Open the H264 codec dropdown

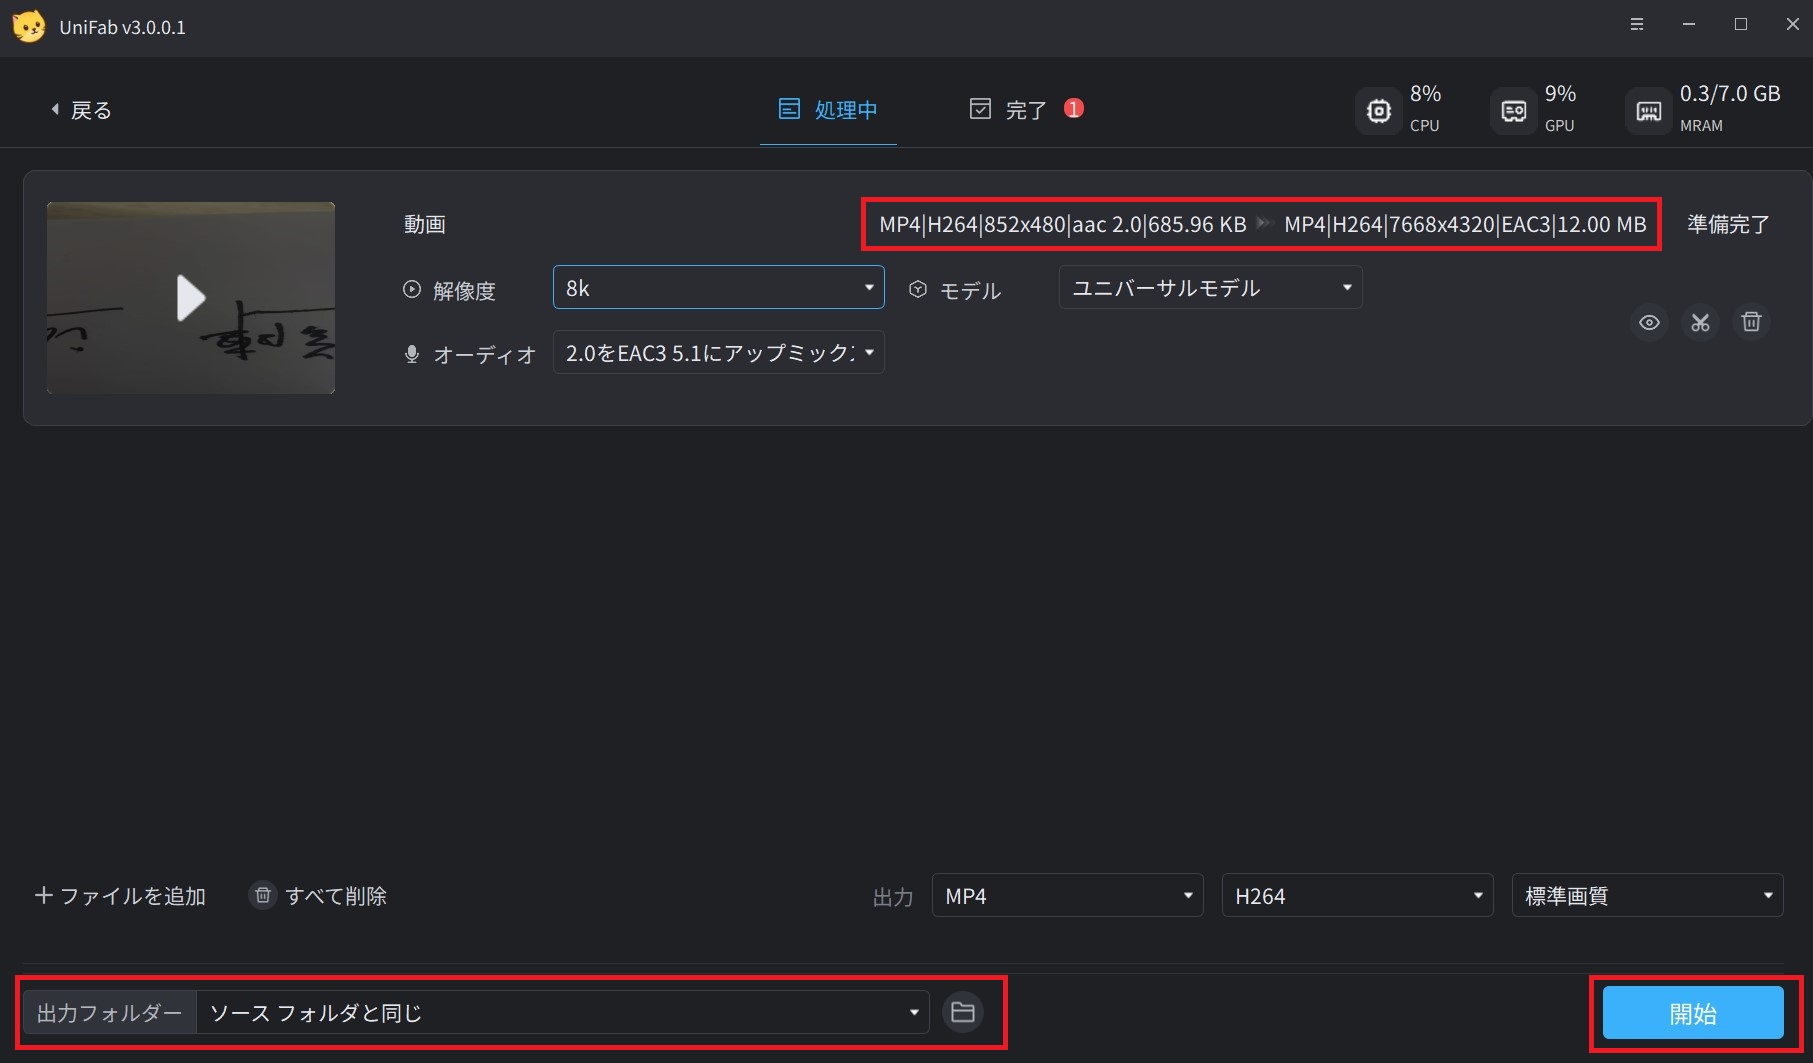pos(1357,896)
